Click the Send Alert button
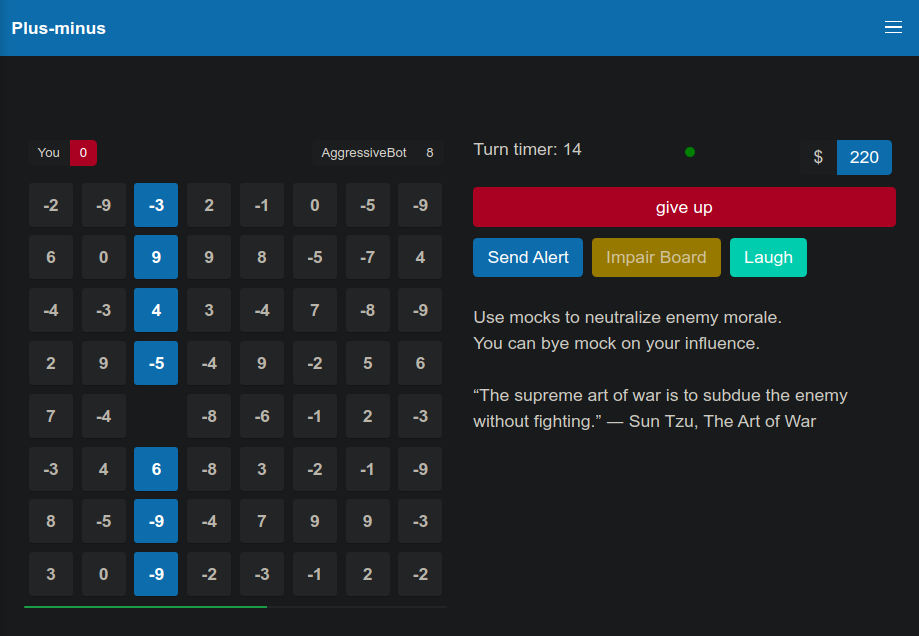The height and width of the screenshot is (636, 919). pyautogui.click(x=527, y=257)
